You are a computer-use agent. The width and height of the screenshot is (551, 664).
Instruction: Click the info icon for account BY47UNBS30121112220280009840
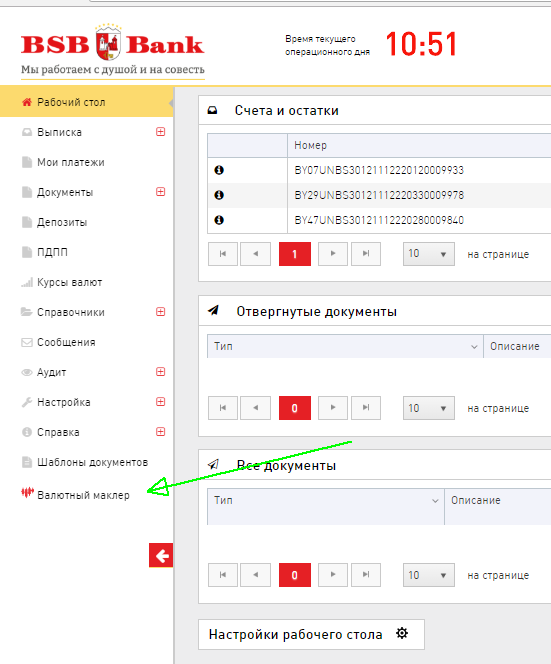click(x=219, y=220)
